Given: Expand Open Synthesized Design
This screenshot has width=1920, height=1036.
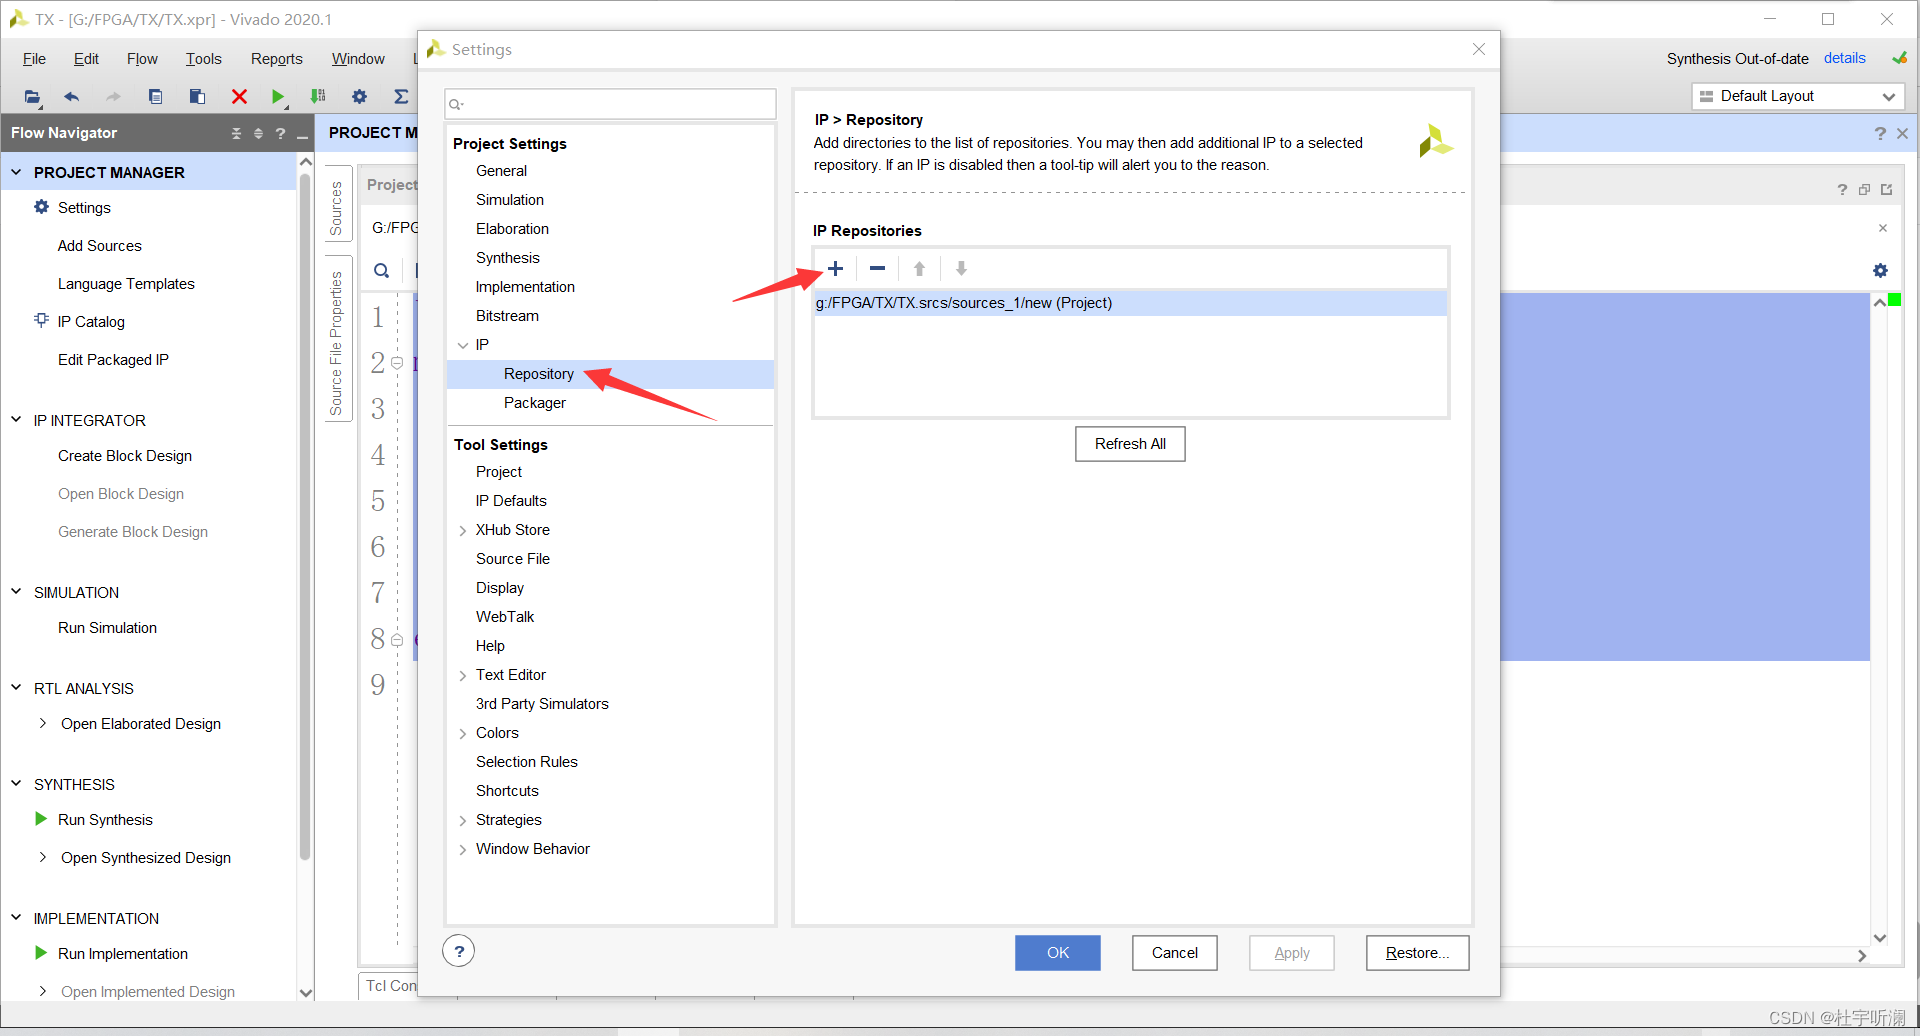Looking at the screenshot, I should tap(43, 857).
